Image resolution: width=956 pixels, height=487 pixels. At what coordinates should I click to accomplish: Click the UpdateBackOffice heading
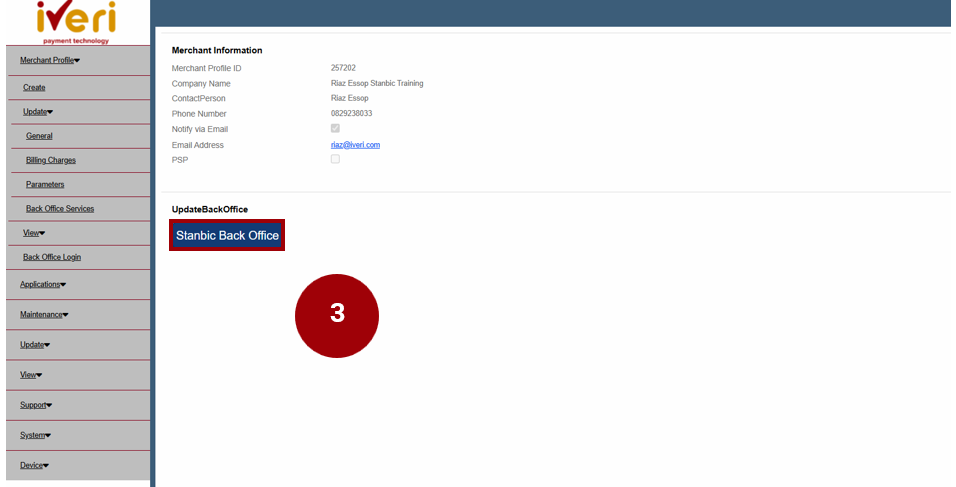(x=210, y=209)
